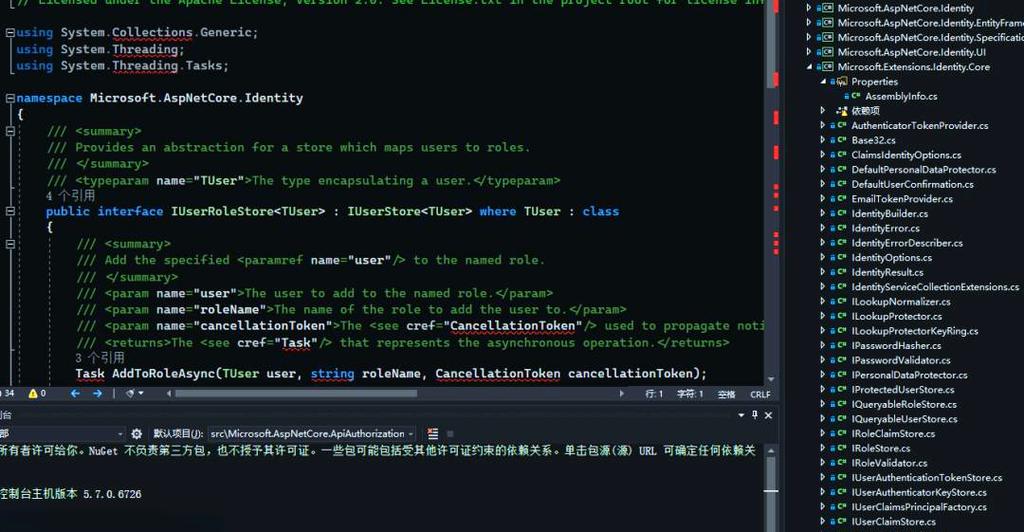Select the 依赖项 dependencies item
This screenshot has width=1024, height=532.
point(865,110)
